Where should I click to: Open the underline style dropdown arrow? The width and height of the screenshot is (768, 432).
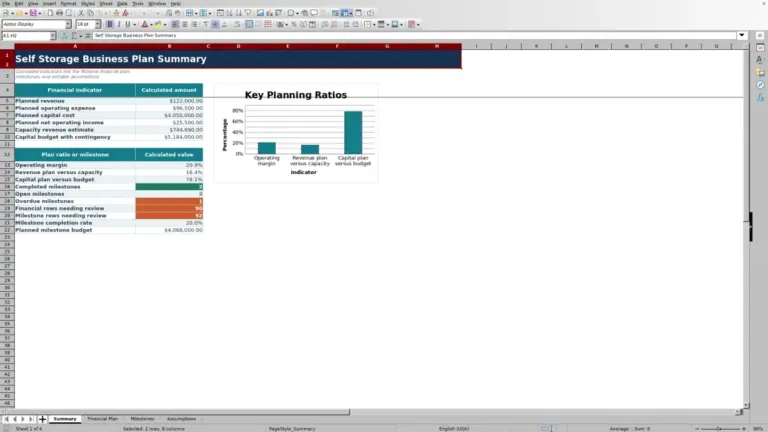134,24
